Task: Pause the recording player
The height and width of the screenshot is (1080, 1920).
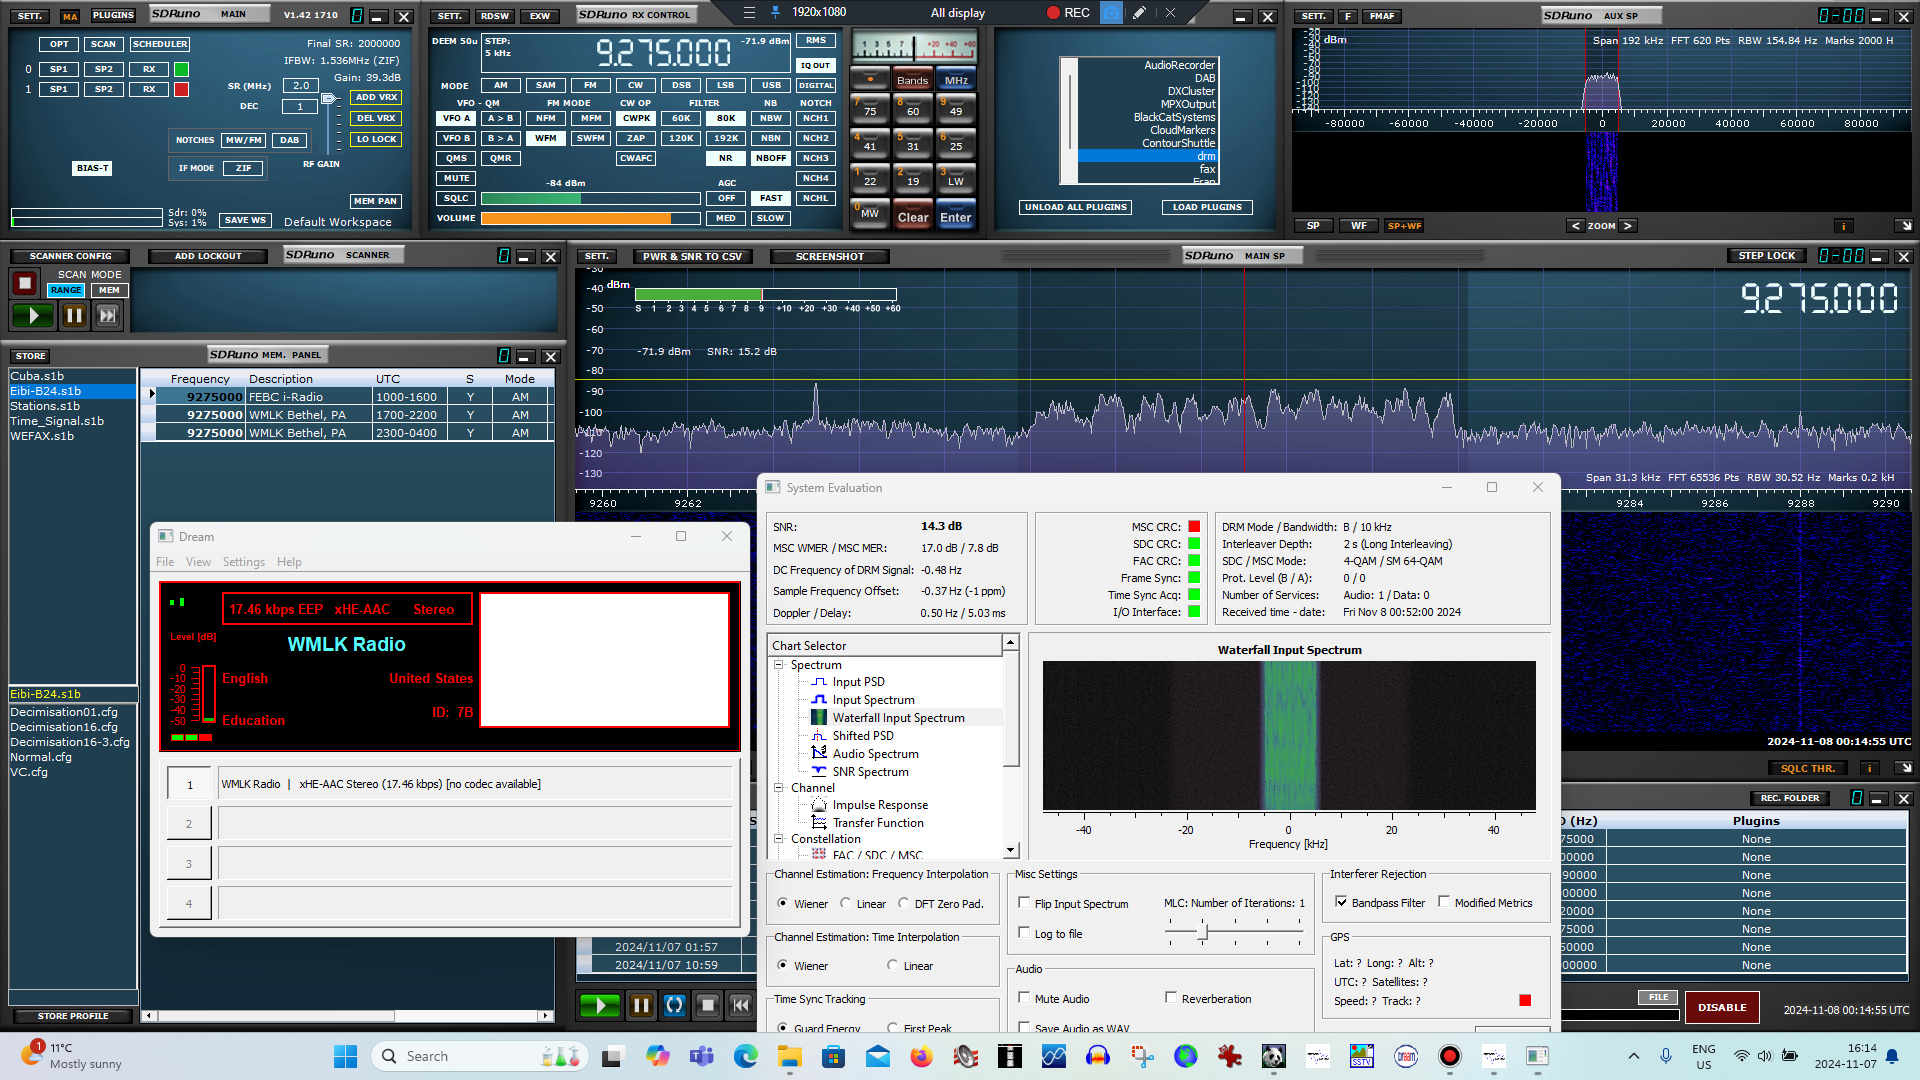Action: coord(641,1005)
